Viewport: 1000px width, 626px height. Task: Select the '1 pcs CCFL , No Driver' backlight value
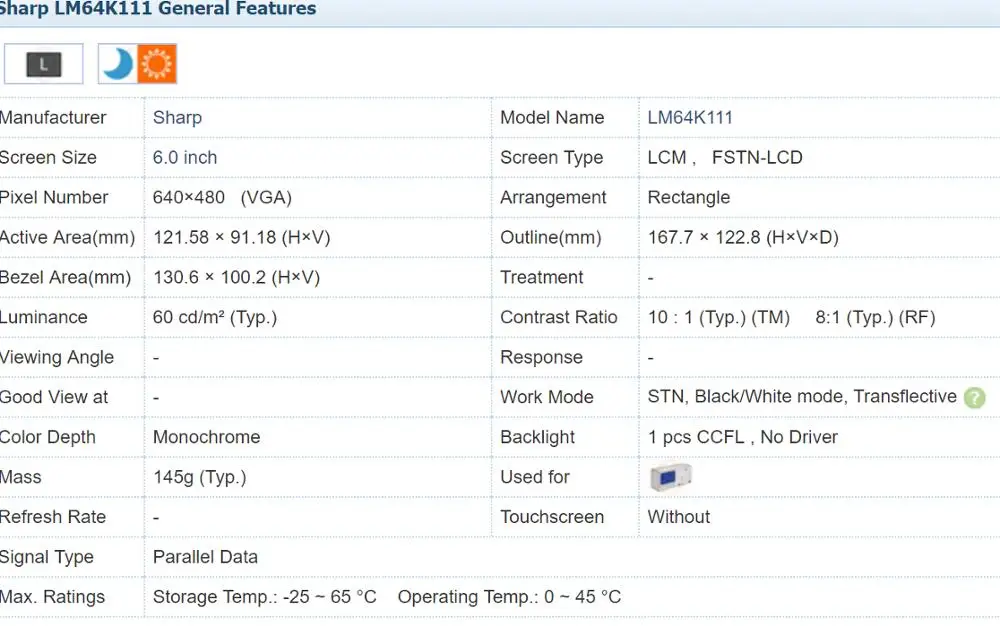743,437
